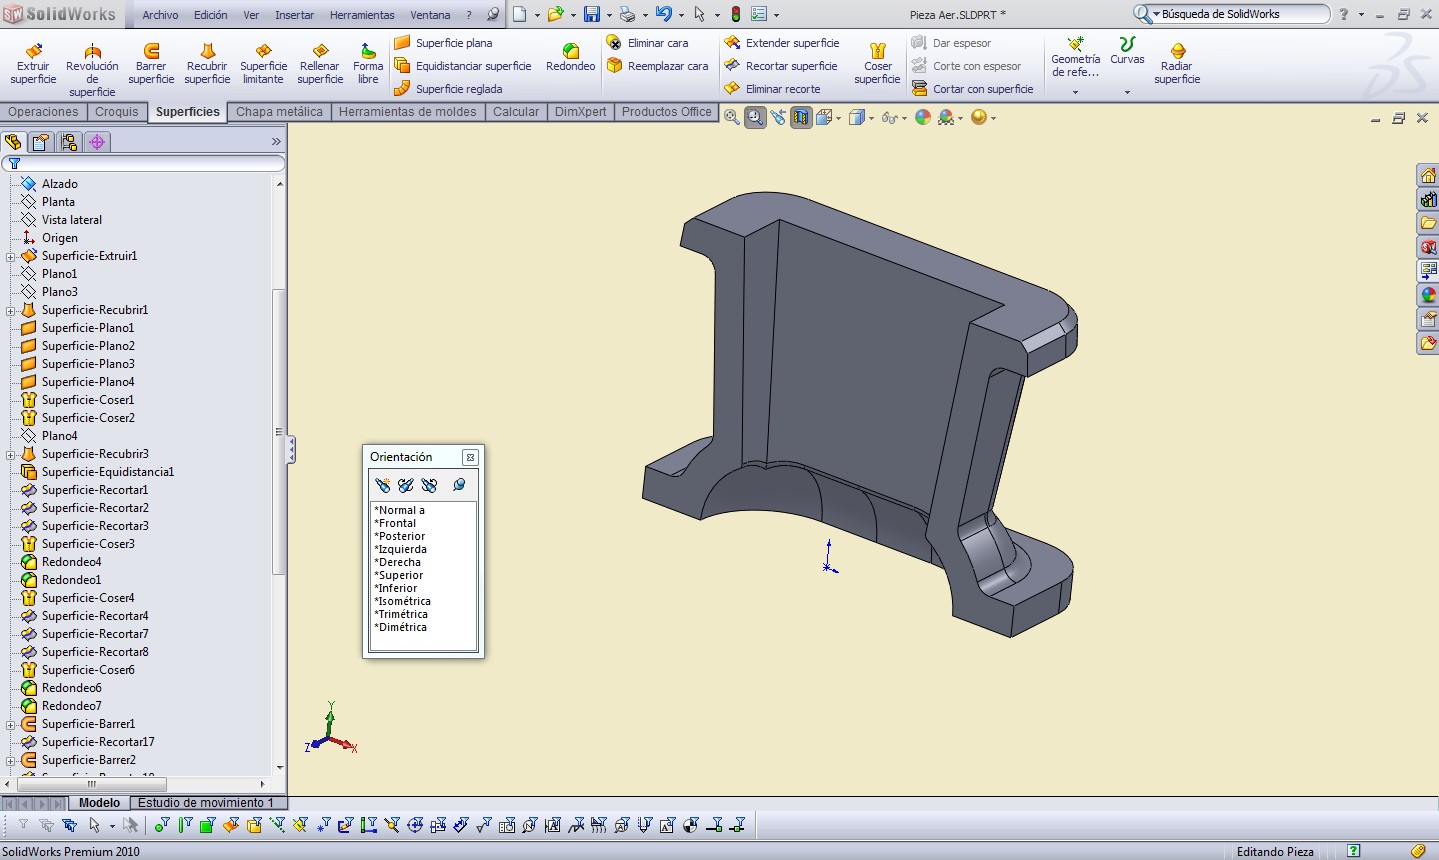This screenshot has height=860, width=1439.
Task: Expand the Superficie-Extruir1 tree node
Action: [11, 257]
